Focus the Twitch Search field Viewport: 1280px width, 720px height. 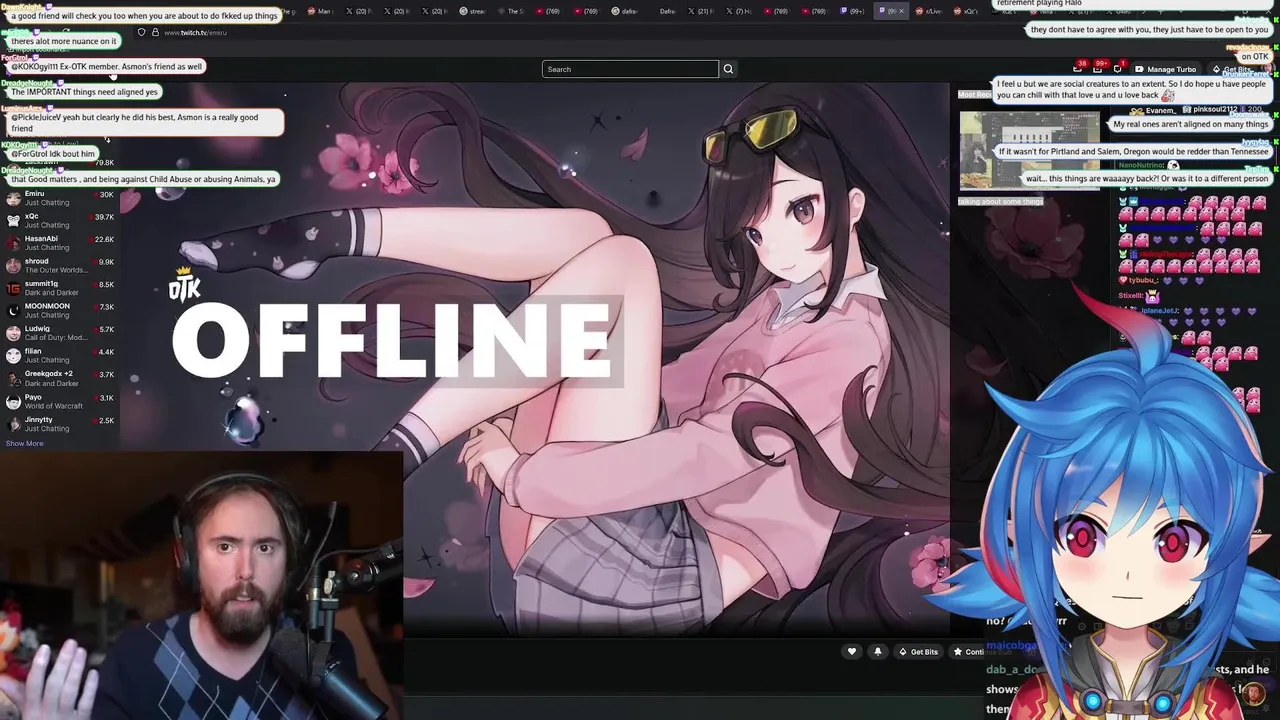click(x=630, y=69)
